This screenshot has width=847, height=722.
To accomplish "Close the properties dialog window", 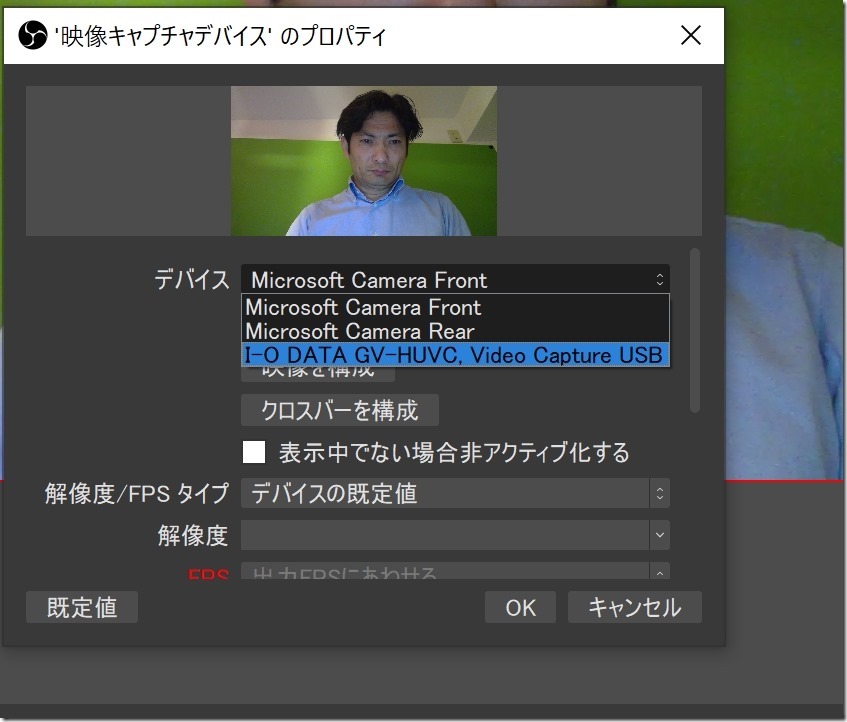I will click(690, 36).
